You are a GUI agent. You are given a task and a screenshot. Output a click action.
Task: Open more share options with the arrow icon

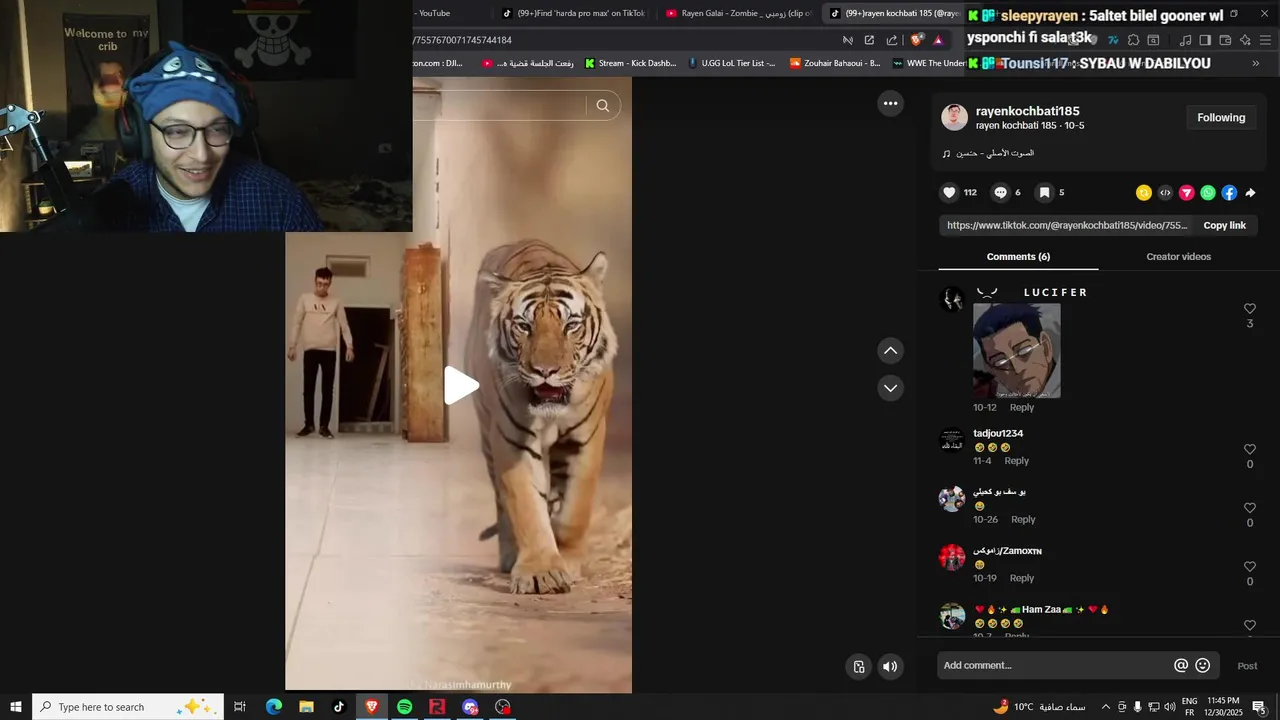pyautogui.click(x=1250, y=193)
